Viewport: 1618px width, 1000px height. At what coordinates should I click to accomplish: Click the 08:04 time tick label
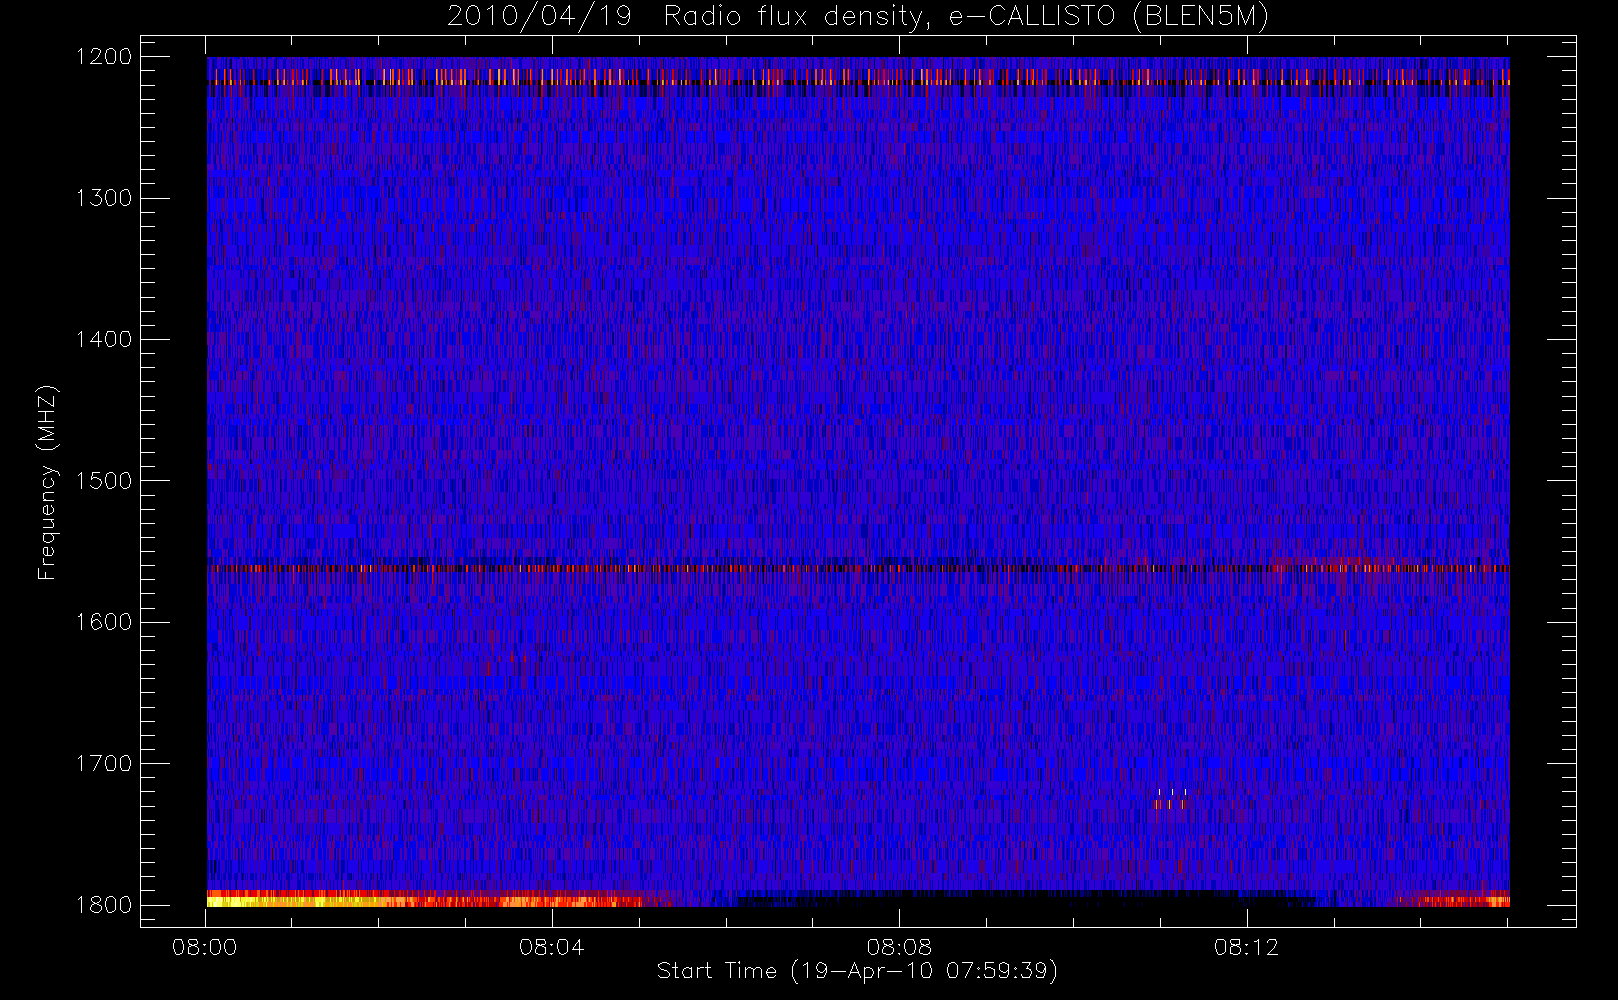pos(552,947)
